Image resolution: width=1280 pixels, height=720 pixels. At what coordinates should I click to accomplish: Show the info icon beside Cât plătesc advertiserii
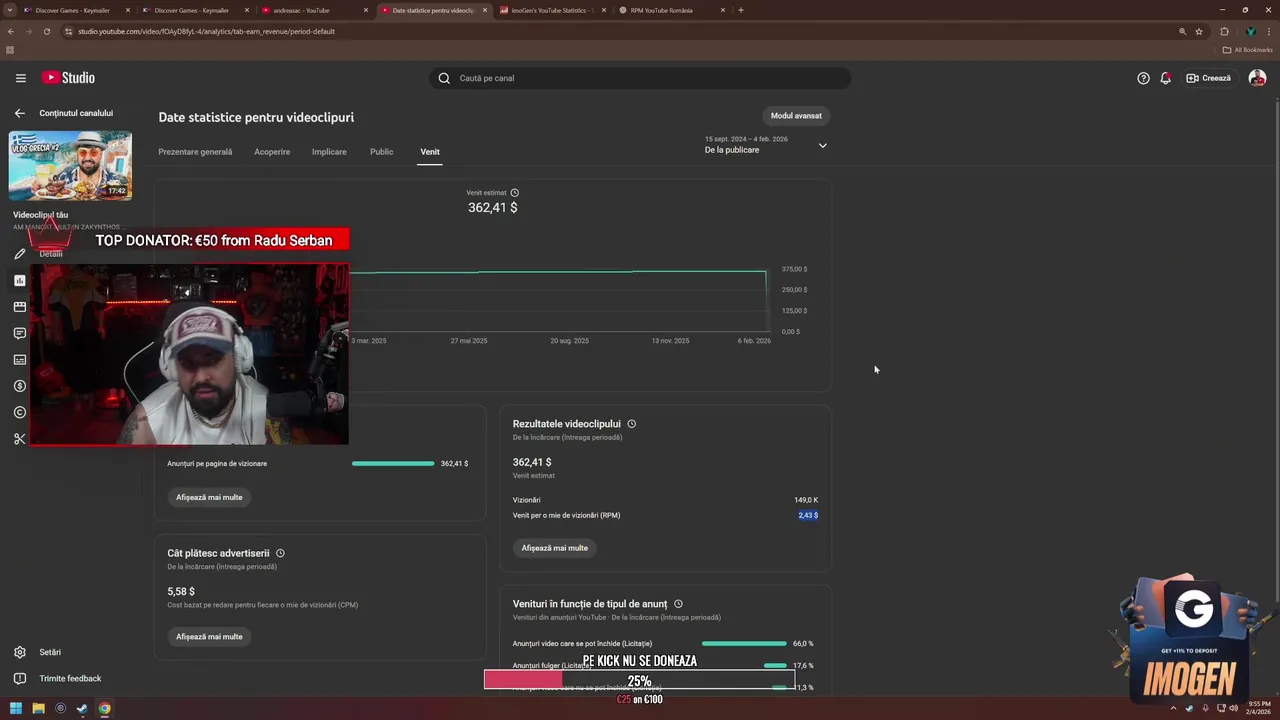click(x=280, y=553)
